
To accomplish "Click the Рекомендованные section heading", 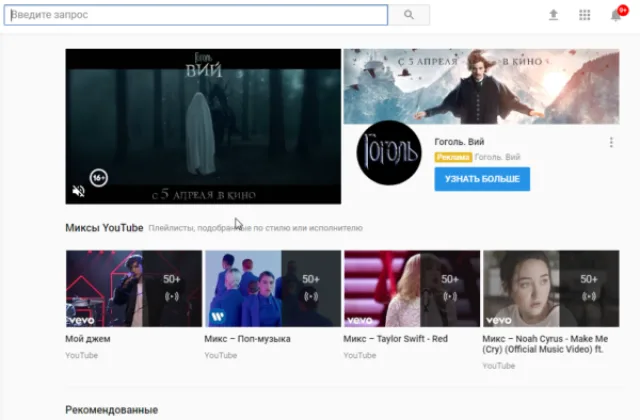I will 111,410.
